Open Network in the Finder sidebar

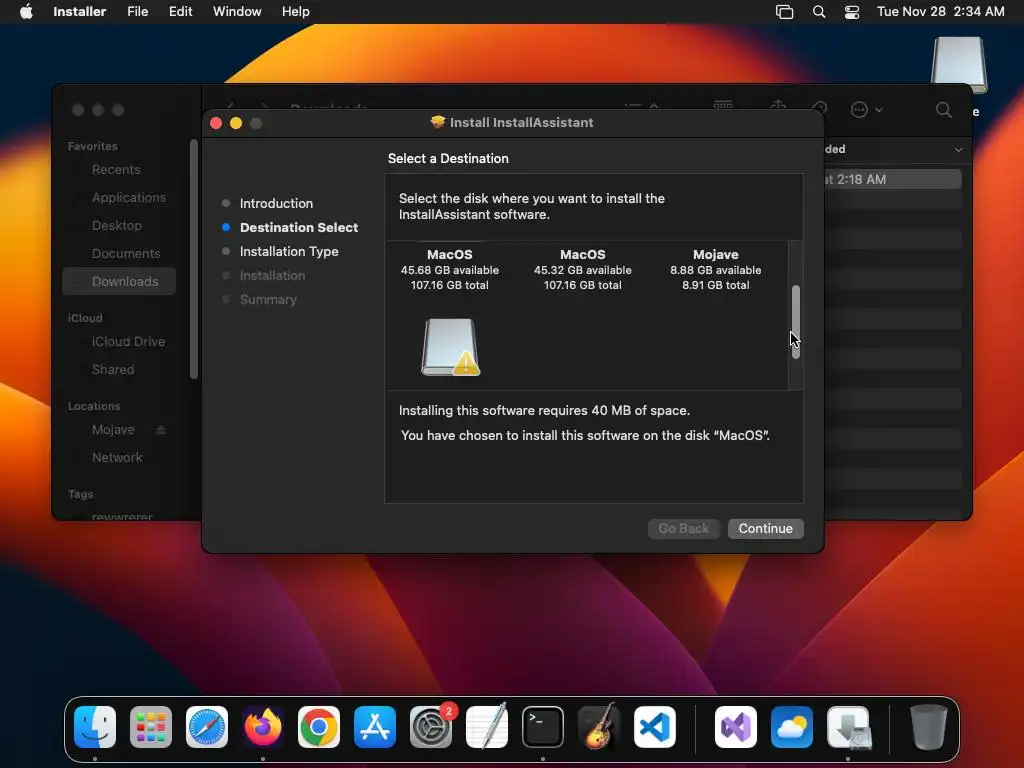pyautogui.click(x=117, y=458)
